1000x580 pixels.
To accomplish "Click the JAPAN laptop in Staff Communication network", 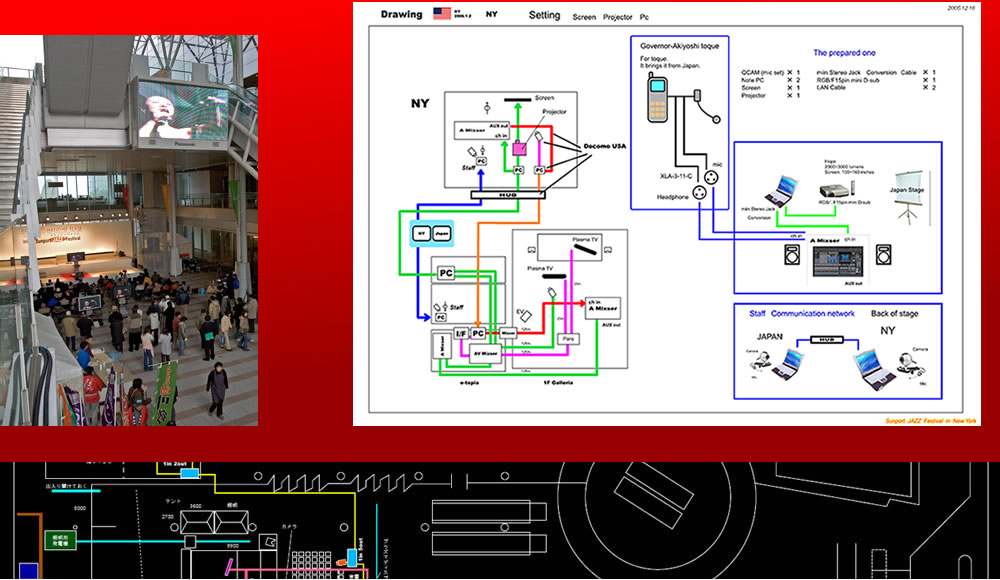I will 788,365.
